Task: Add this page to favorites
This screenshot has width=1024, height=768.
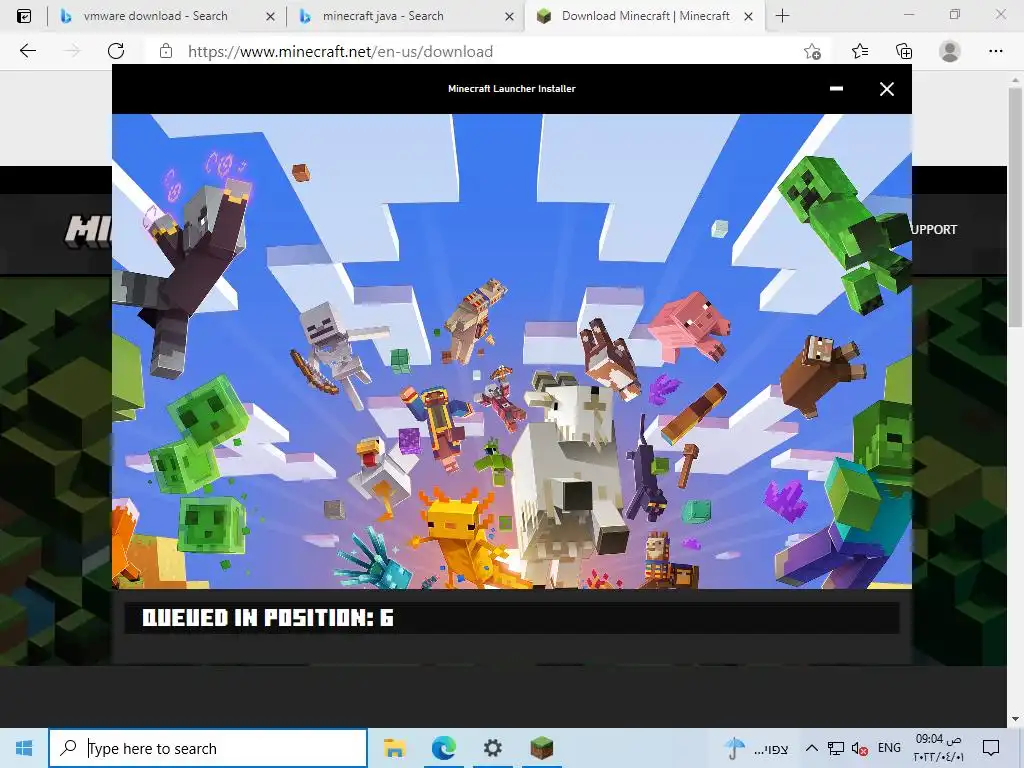Action: click(x=812, y=51)
